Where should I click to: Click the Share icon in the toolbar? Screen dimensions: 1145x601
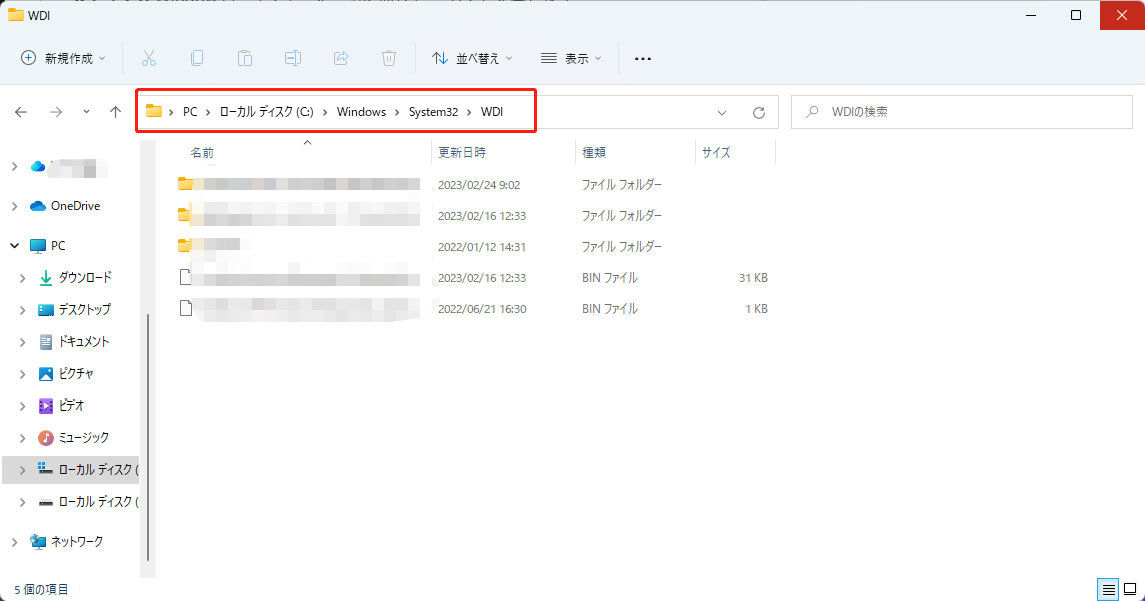point(341,58)
